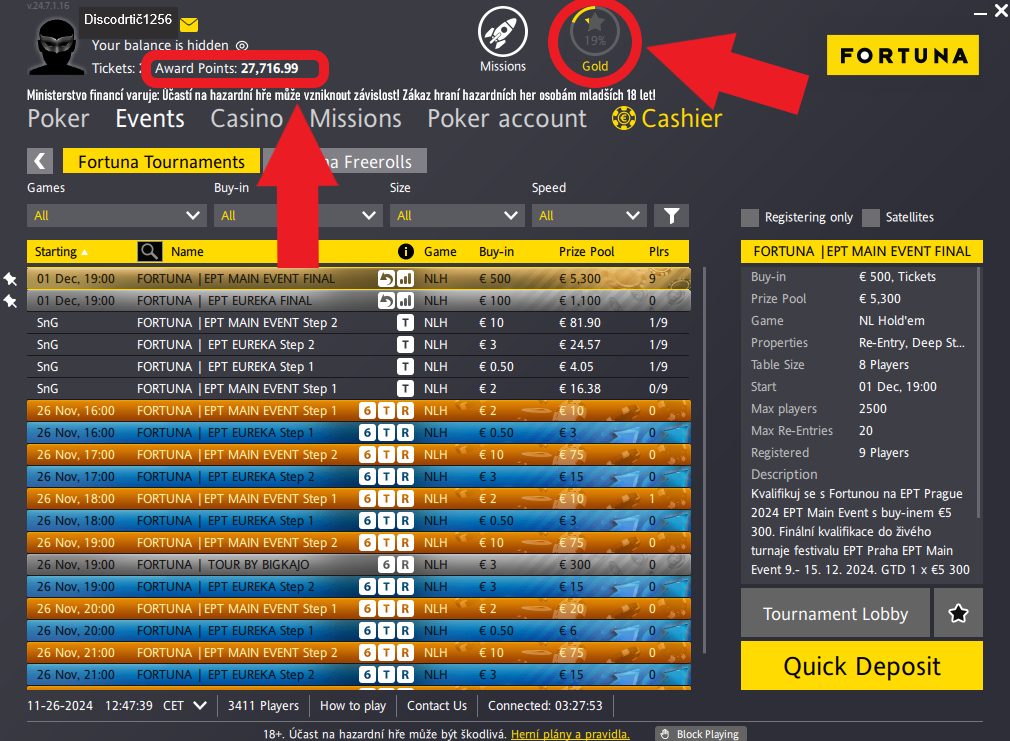
Task: Open the yellow envelope messages icon
Action: (189, 24)
